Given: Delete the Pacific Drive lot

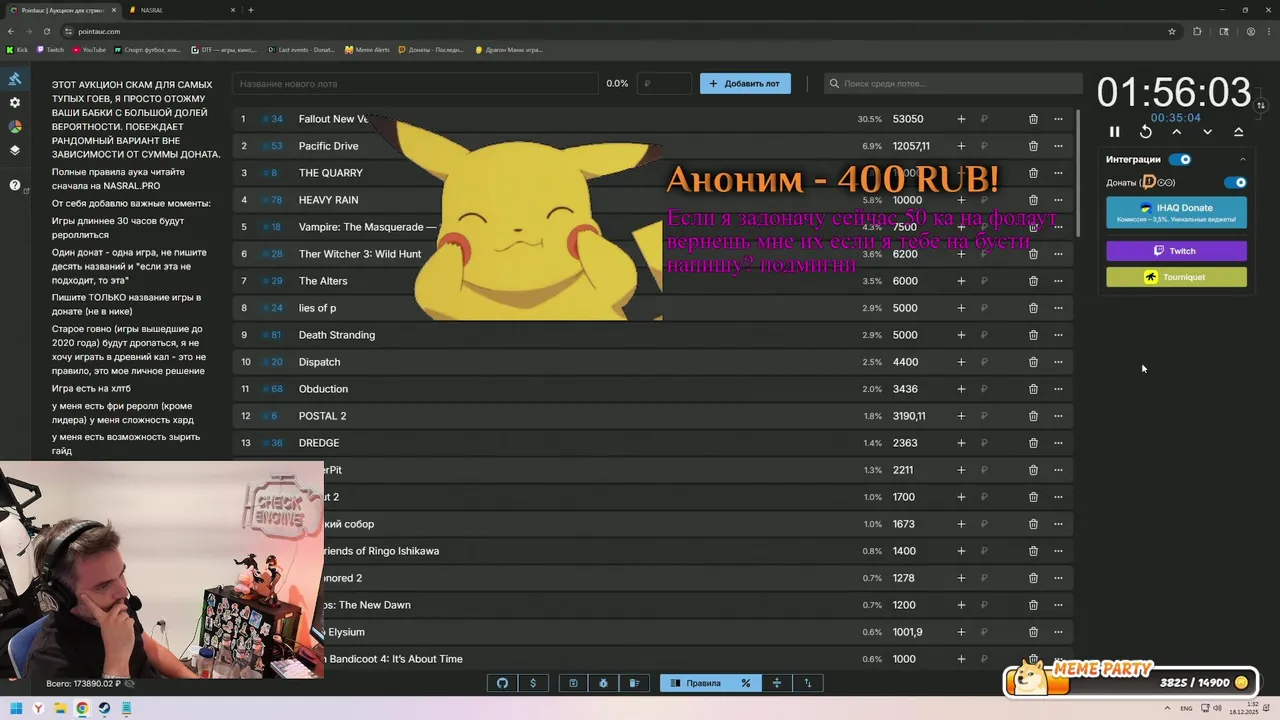Looking at the screenshot, I should click(x=1033, y=146).
